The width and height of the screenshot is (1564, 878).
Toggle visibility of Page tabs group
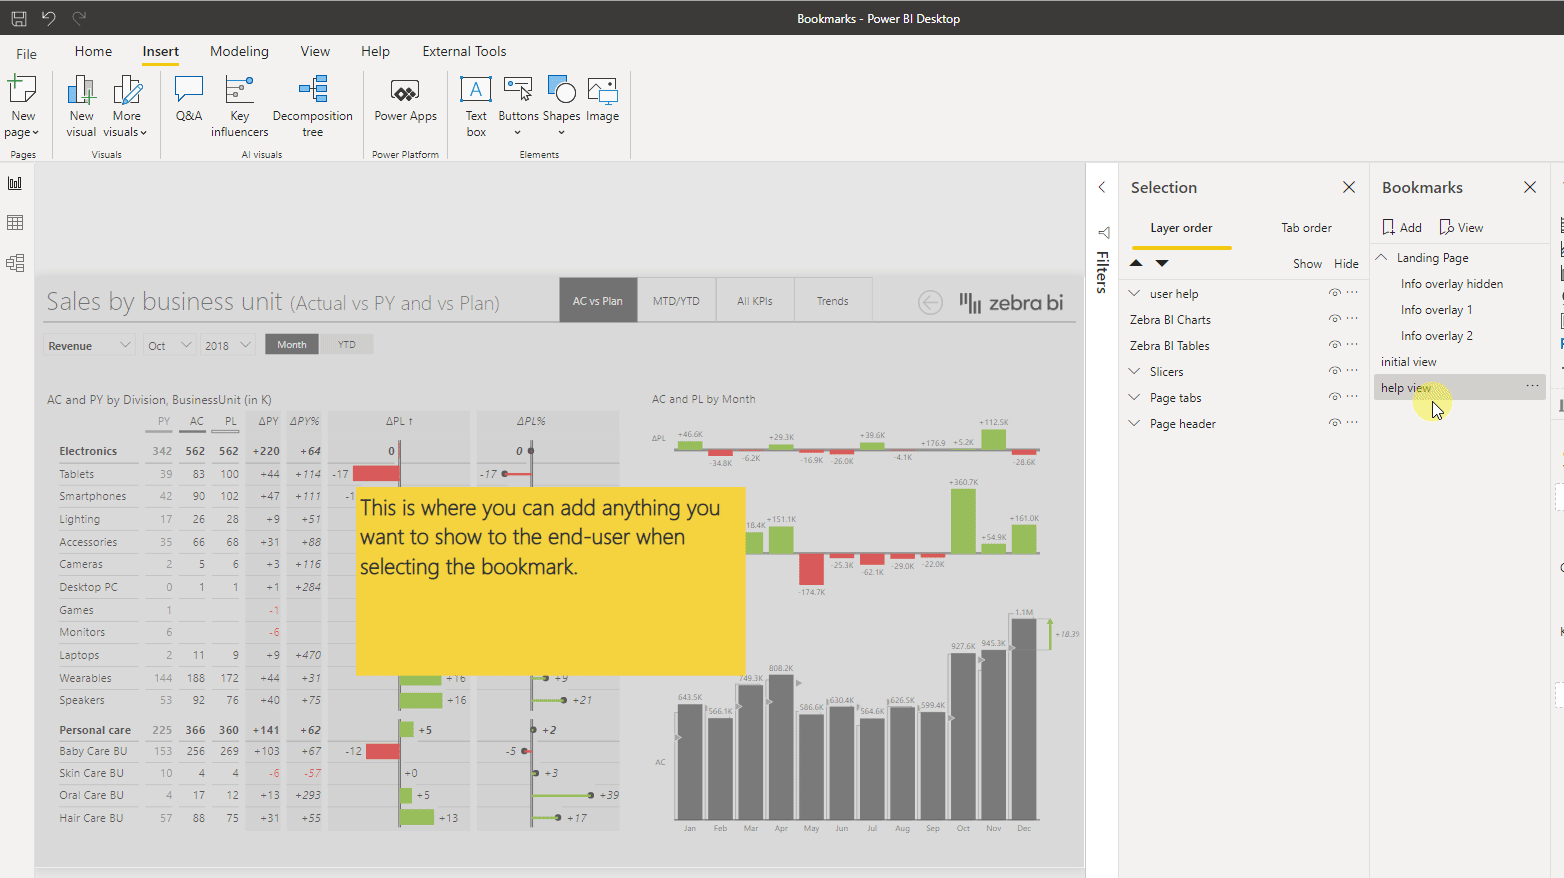point(1334,397)
